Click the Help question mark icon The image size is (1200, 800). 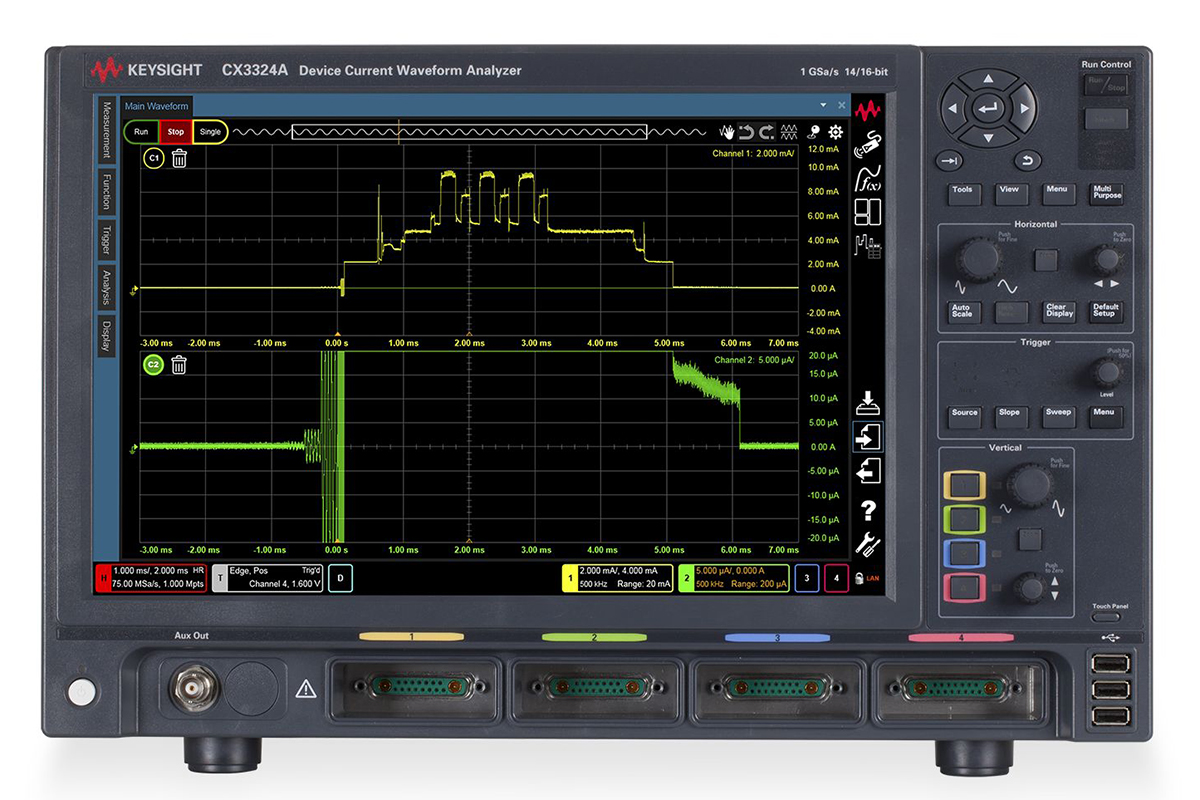(x=868, y=512)
